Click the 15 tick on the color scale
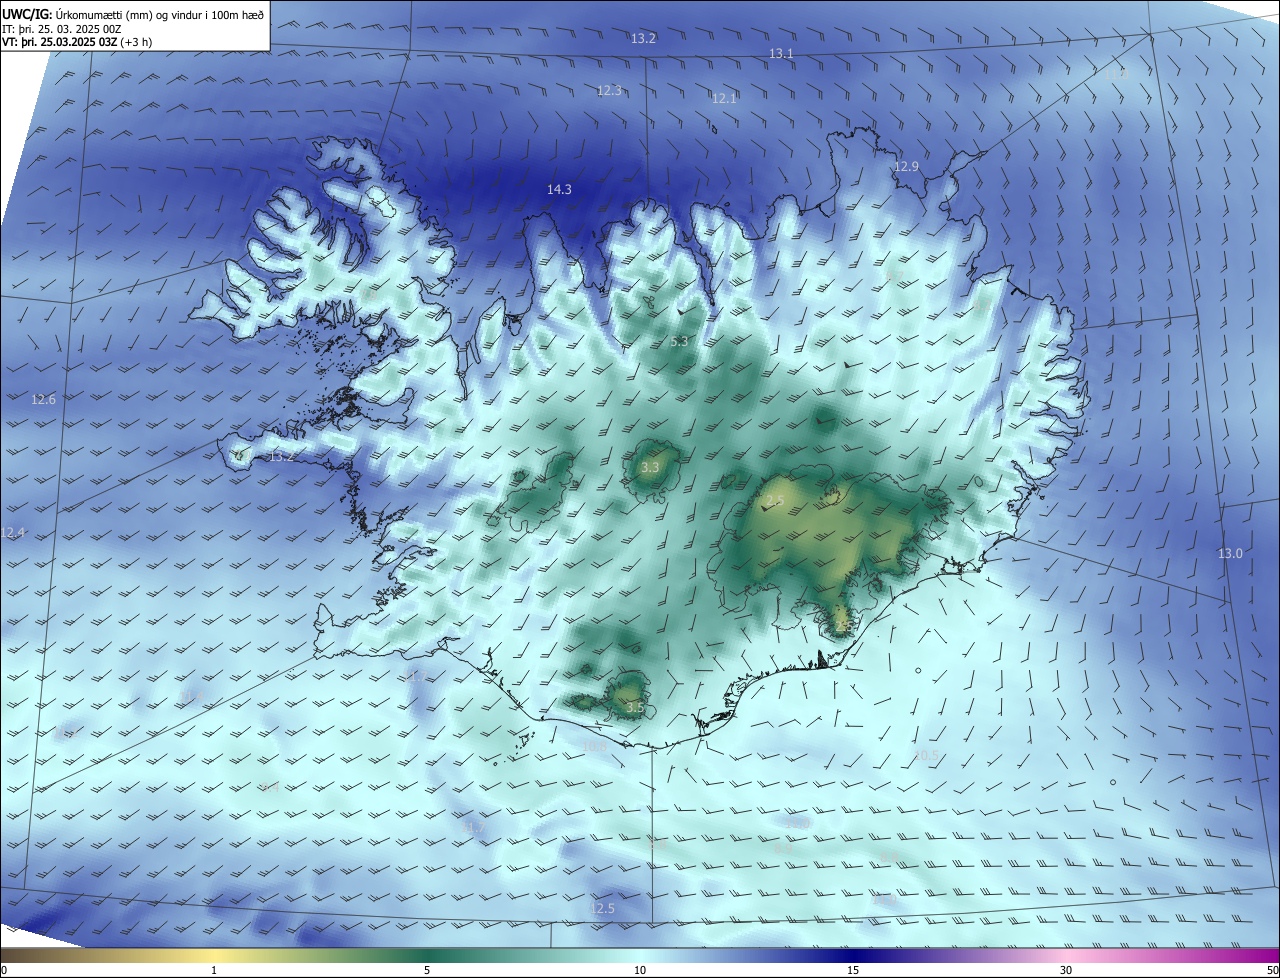Viewport: 1280px width, 978px height. click(853, 970)
